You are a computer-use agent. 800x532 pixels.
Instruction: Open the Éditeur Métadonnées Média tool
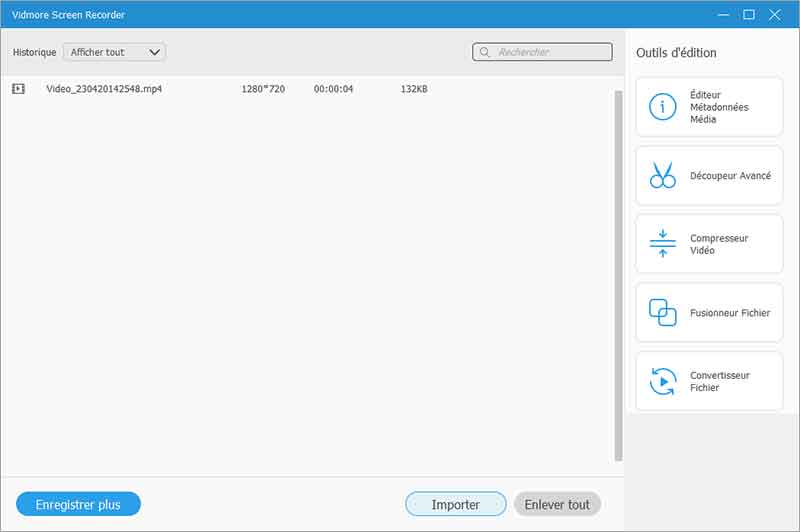click(709, 107)
